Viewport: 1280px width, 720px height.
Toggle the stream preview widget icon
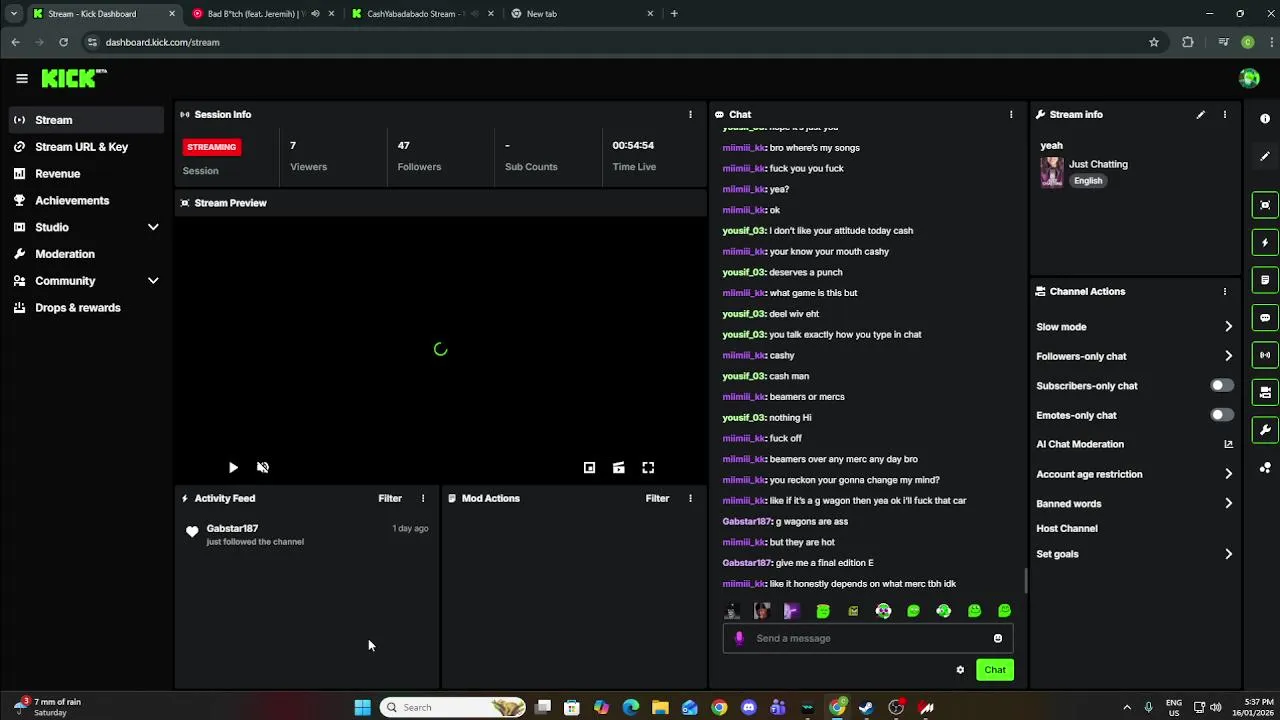click(1265, 205)
